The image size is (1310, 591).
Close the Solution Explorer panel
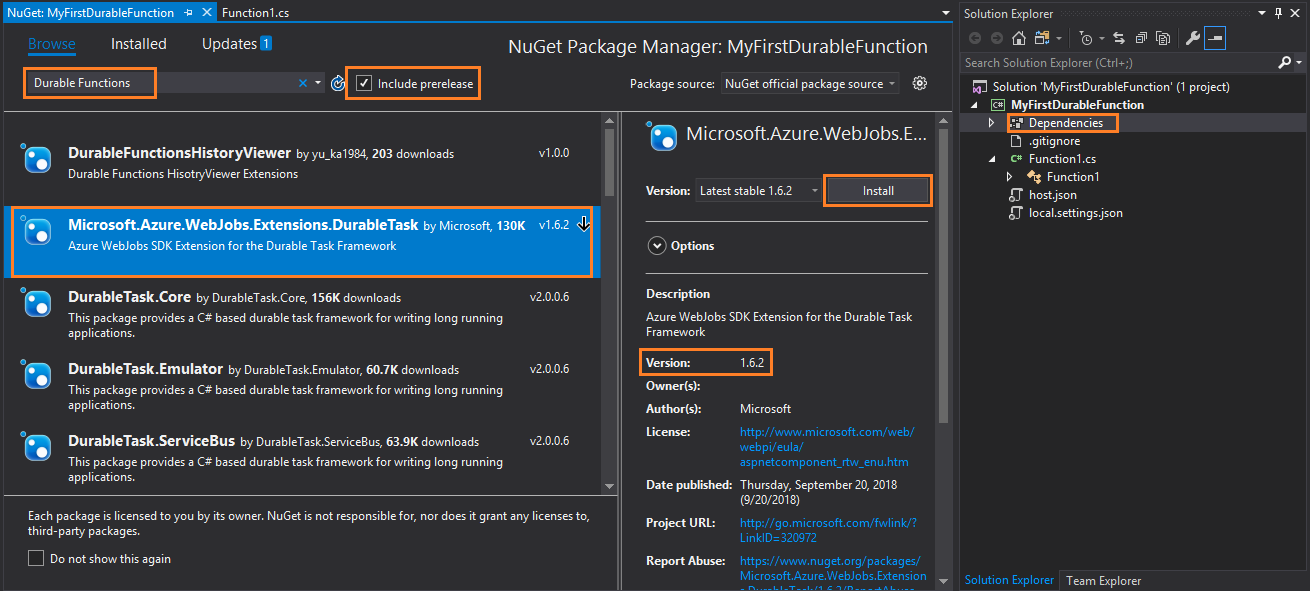[1296, 13]
